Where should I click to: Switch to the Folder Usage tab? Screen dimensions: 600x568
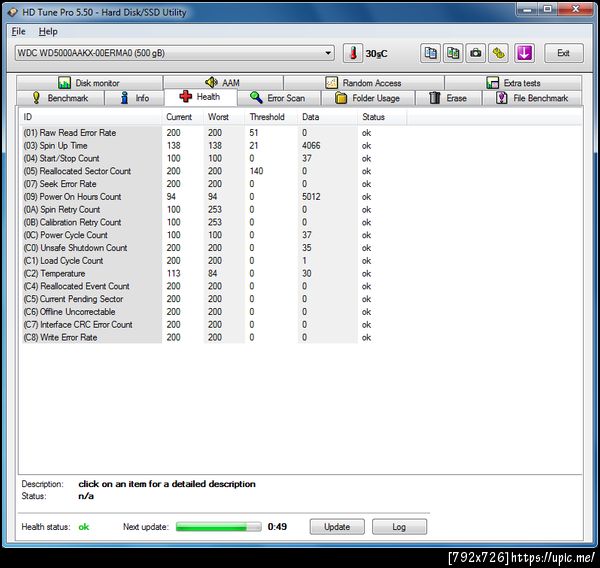click(368, 98)
